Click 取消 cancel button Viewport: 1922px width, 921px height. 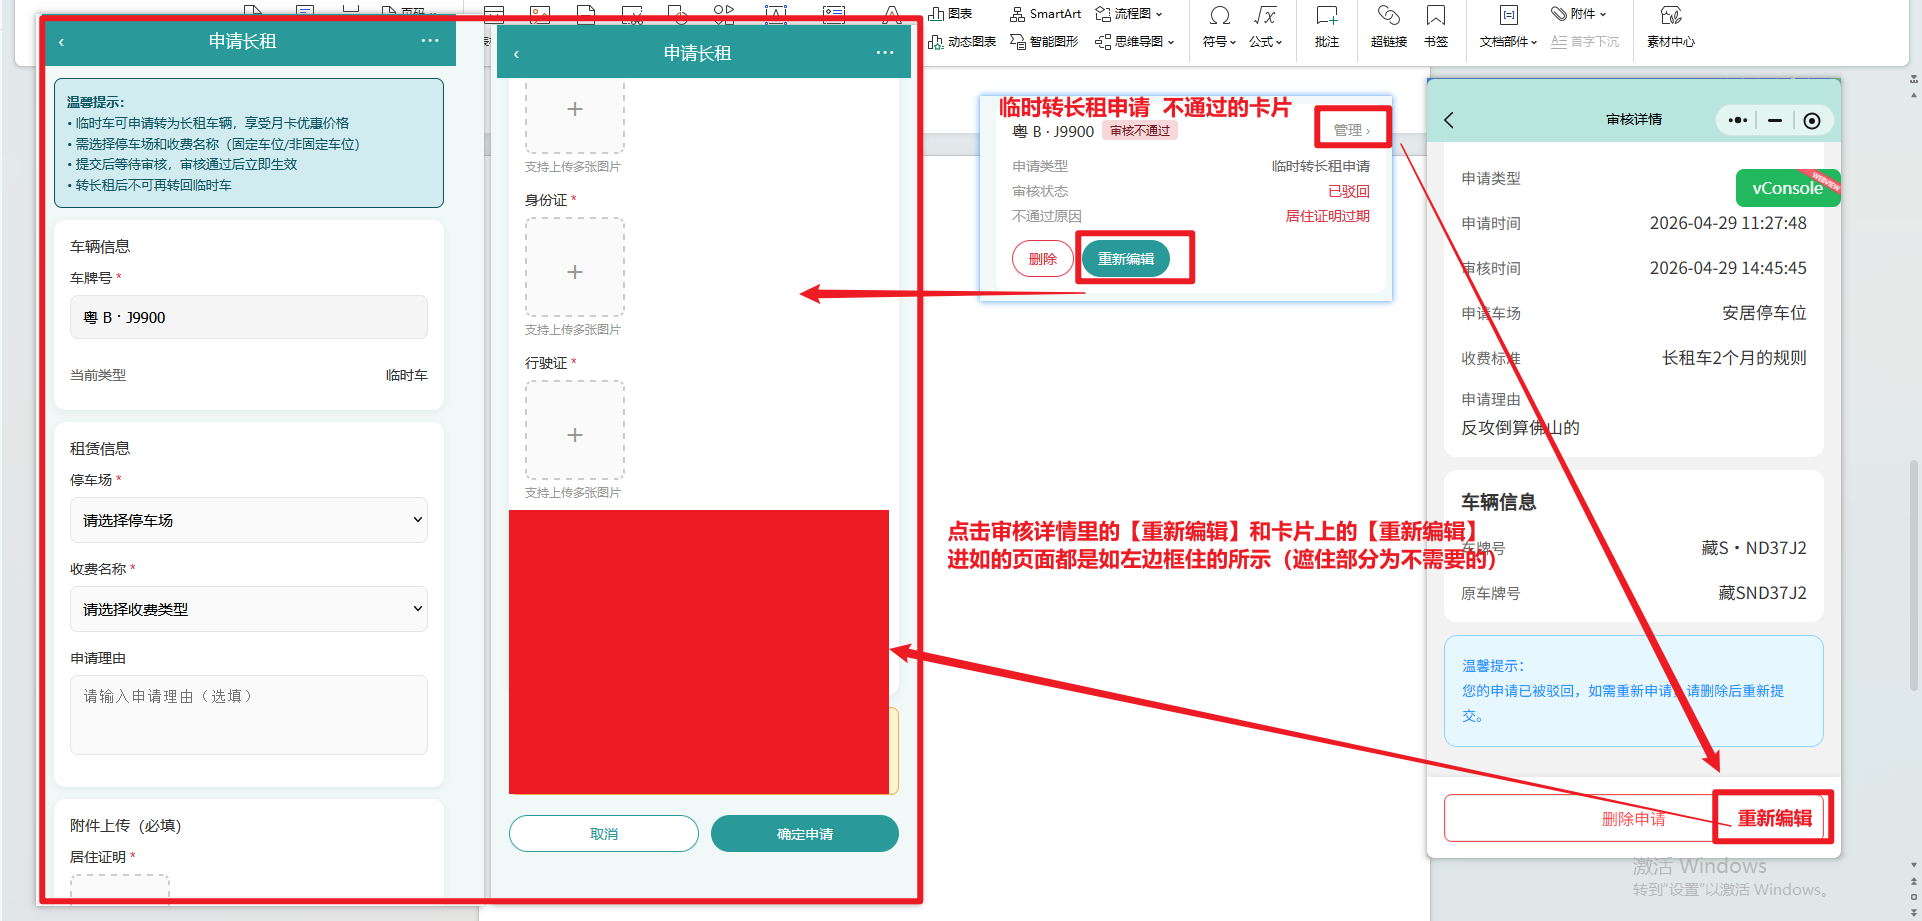pos(604,834)
